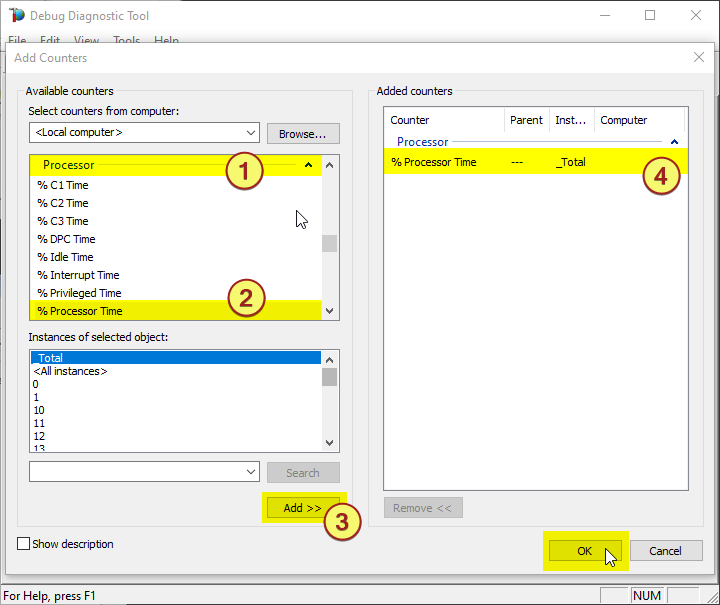
Task: Minimize the Debug Diagnostic Tool window
Action: [x=605, y=15]
